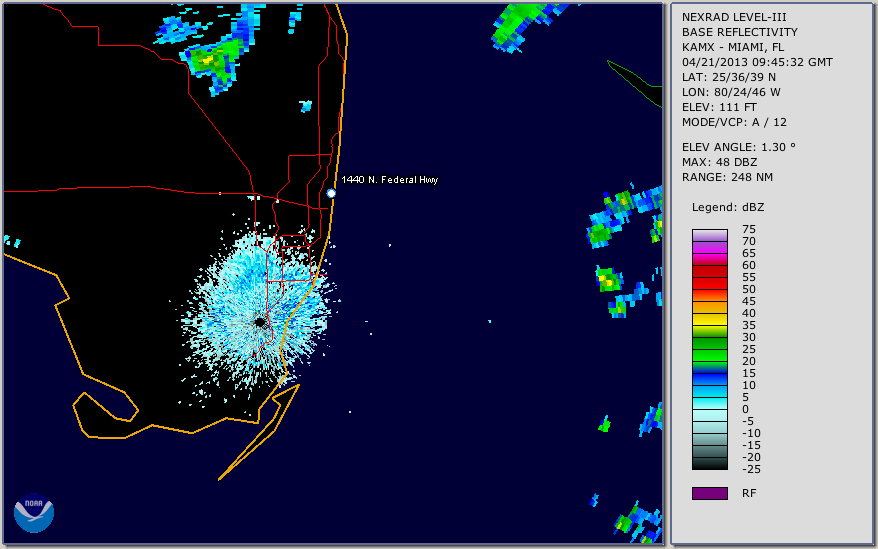Select the 'NEXRAD LEVEL-III' title text
Image resolution: width=878 pixels, height=549 pixels.
(734, 17)
